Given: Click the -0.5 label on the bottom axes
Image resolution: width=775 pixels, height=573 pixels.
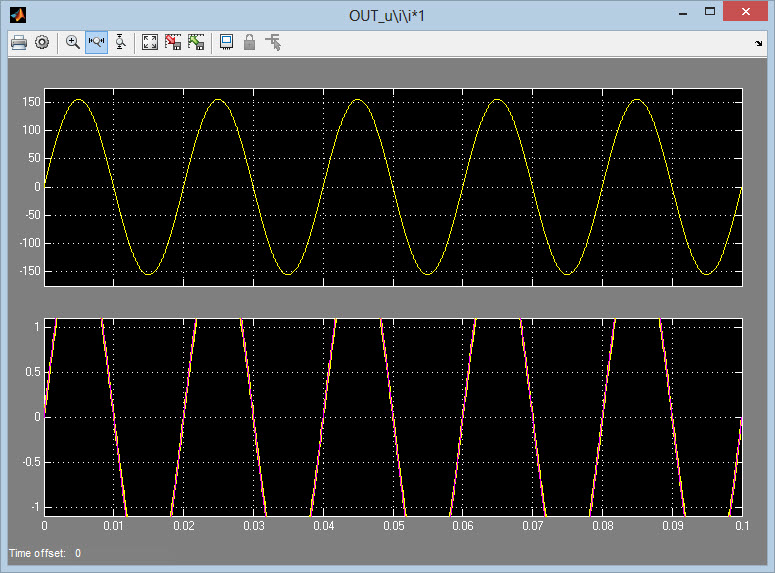Looking at the screenshot, I should [32, 462].
